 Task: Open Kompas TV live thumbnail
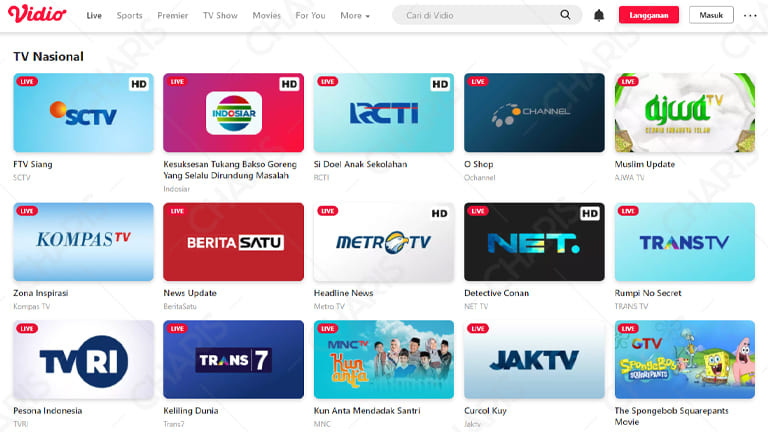point(83,242)
